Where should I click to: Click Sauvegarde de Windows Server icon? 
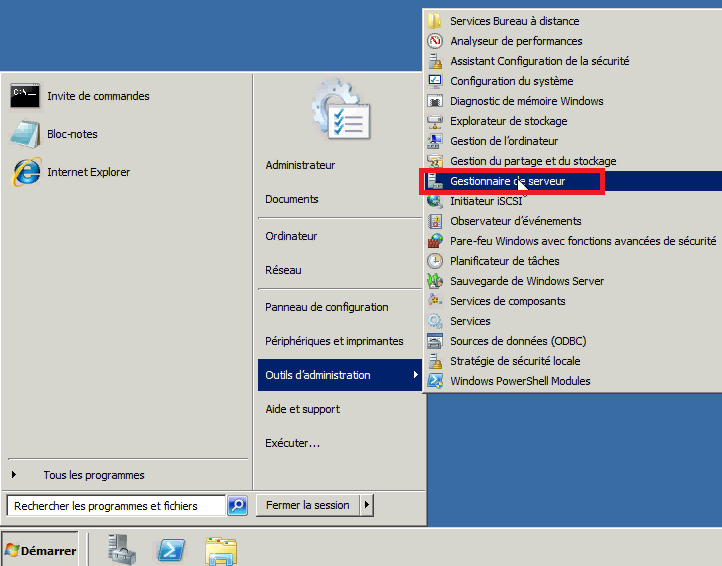pyautogui.click(x=435, y=281)
